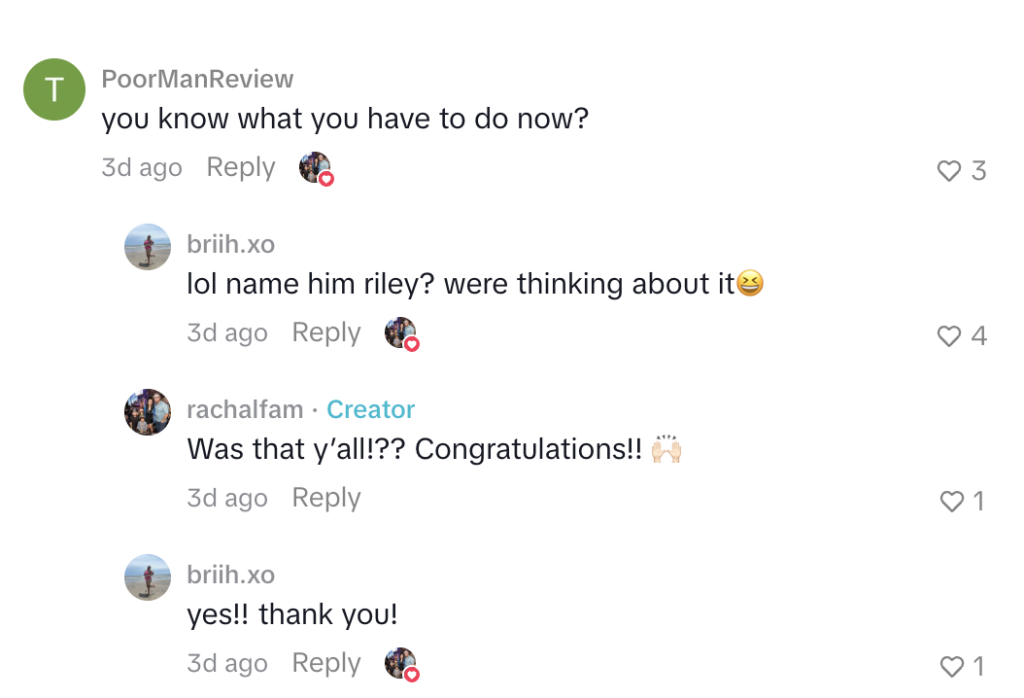Open briih.xo avatar beside 'yes!! thank you!'
This screenshot has height=698, width=1024.
(147, 577)
